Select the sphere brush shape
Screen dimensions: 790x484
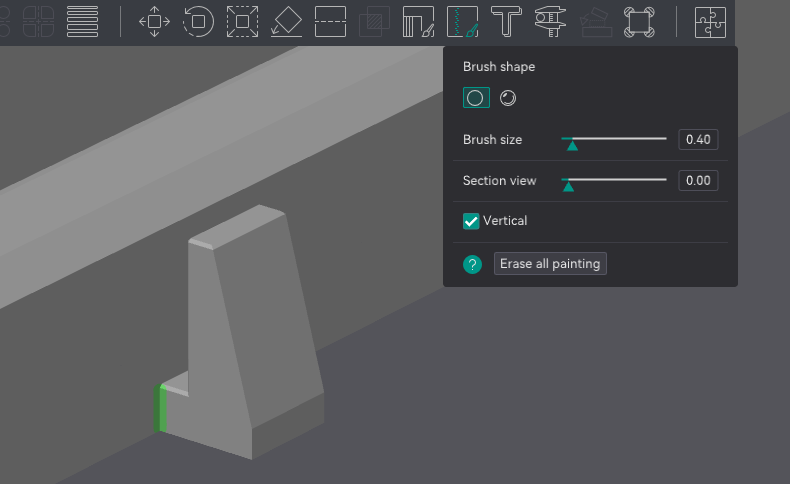coord(508,98)
